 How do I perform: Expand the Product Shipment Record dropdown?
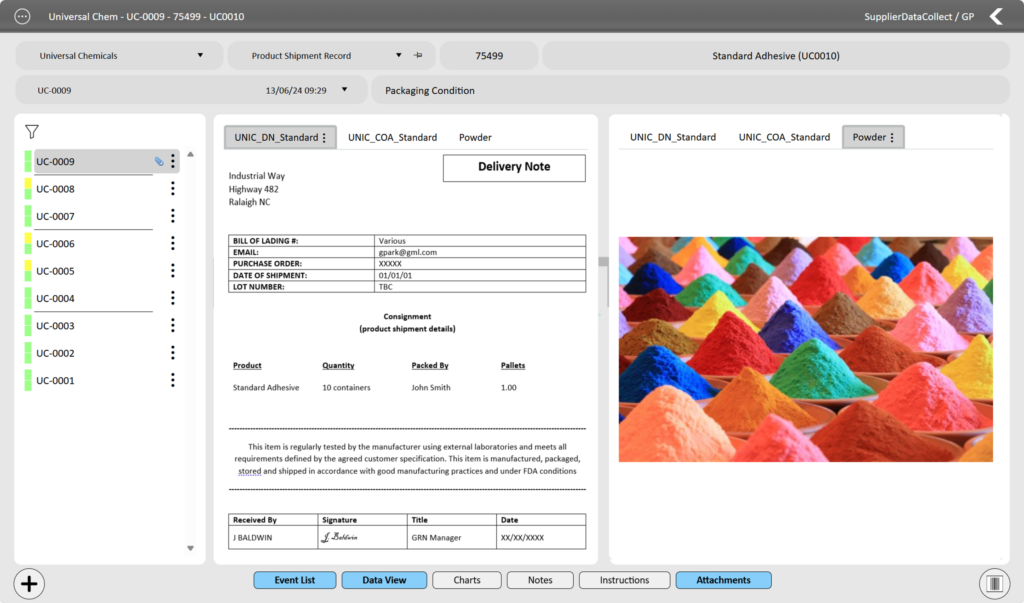[x=398, y=56]
